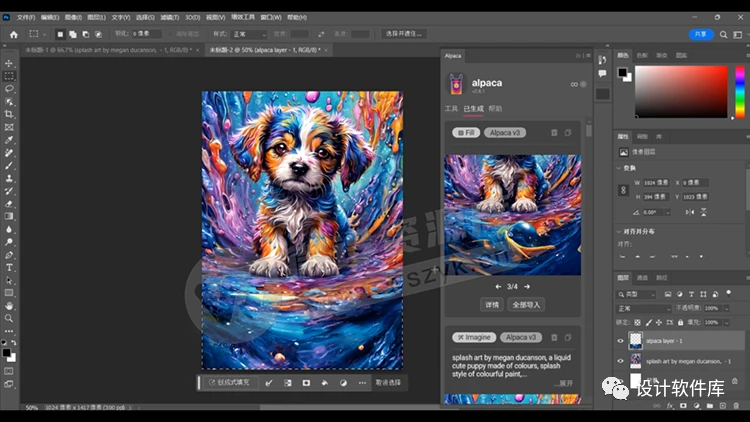Click the Search magnifier icon at top right
This screenshot has height=422, width=750.
coord(723,34)
